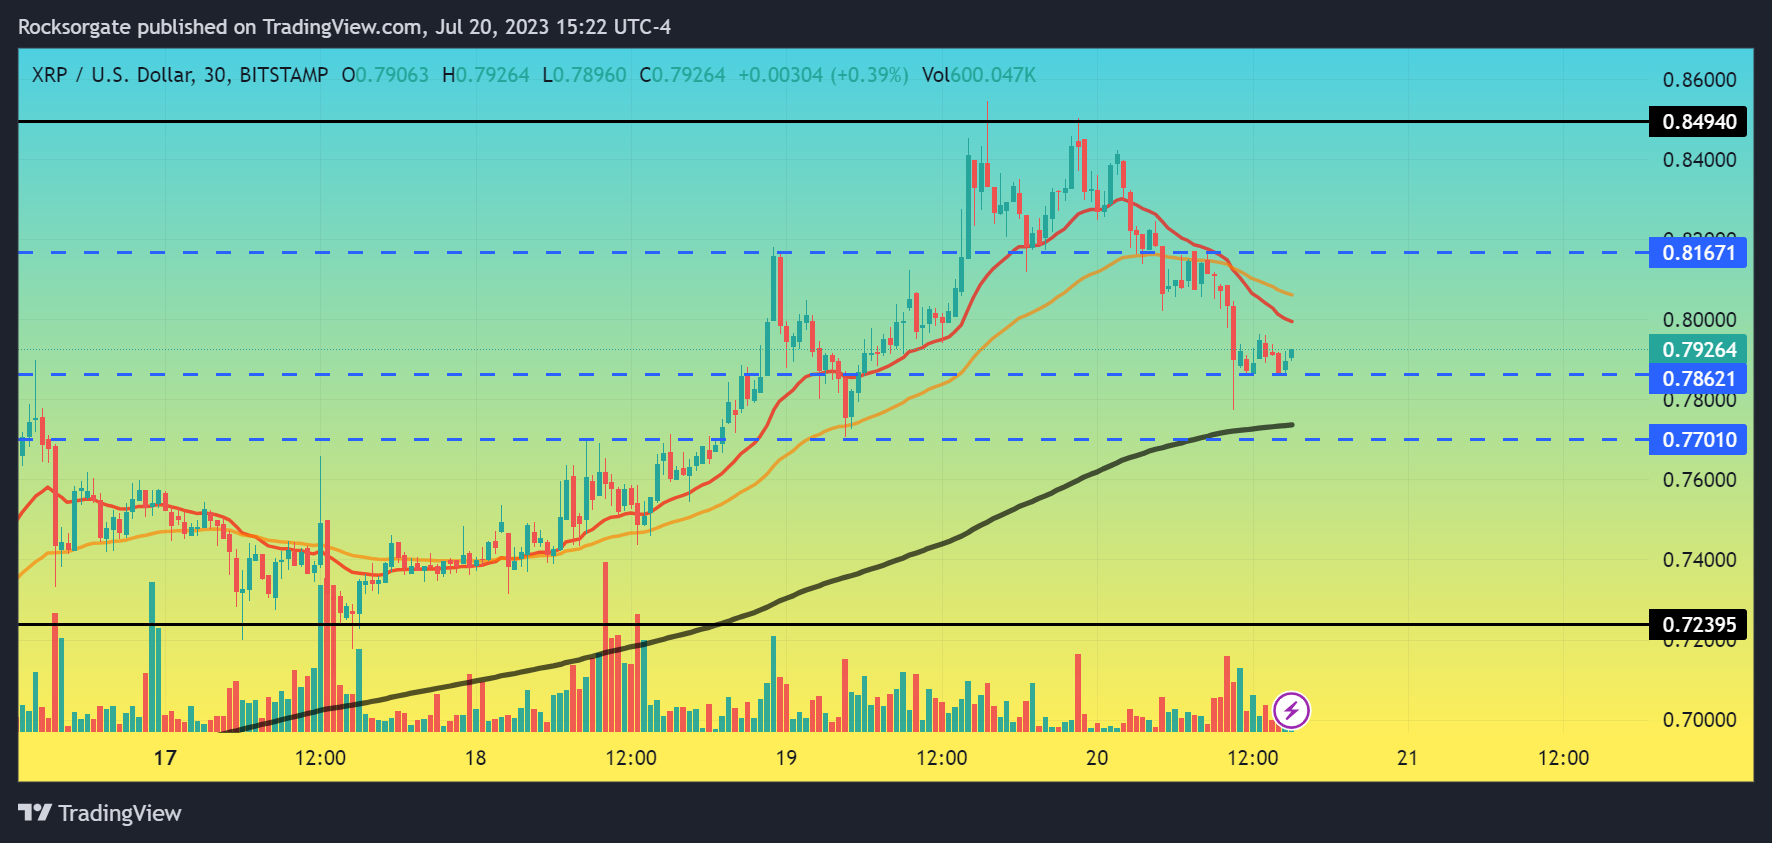Click the date label 18 on time axis
This screenshot has height=843, width=1772.
click(x=475, y=758)
